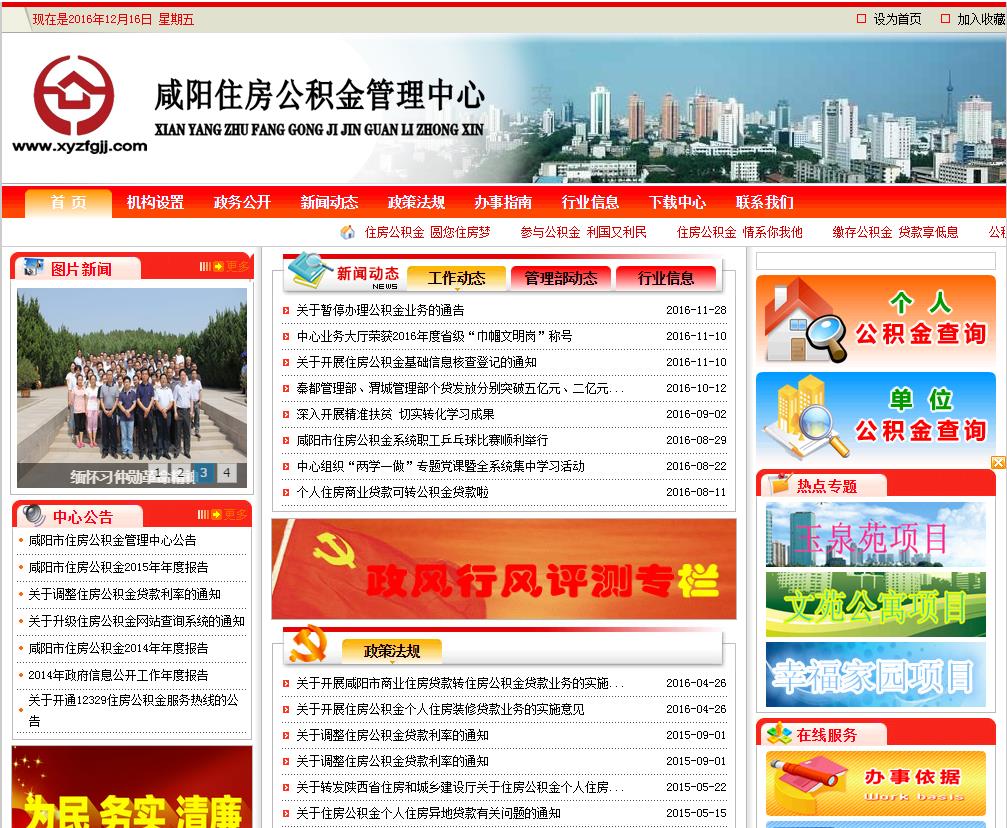Select slide number 3 in the photo carousel
Image resolution: width=1007 pixels, height=828 pixels.
(x=204, y=473)
